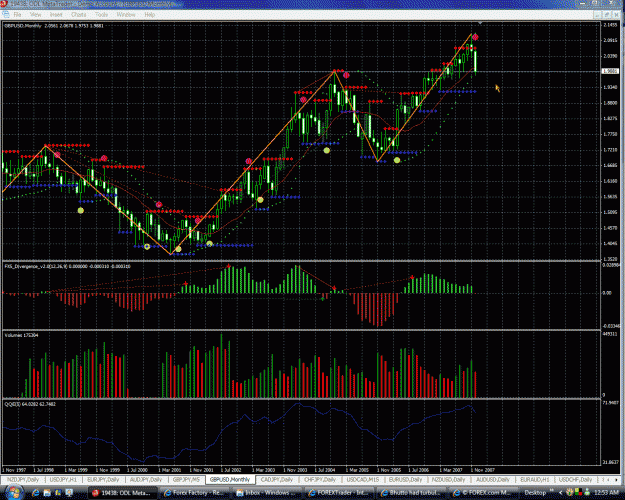Open the View menu
Screen dimensions: 625x500
tap(35, 14)
